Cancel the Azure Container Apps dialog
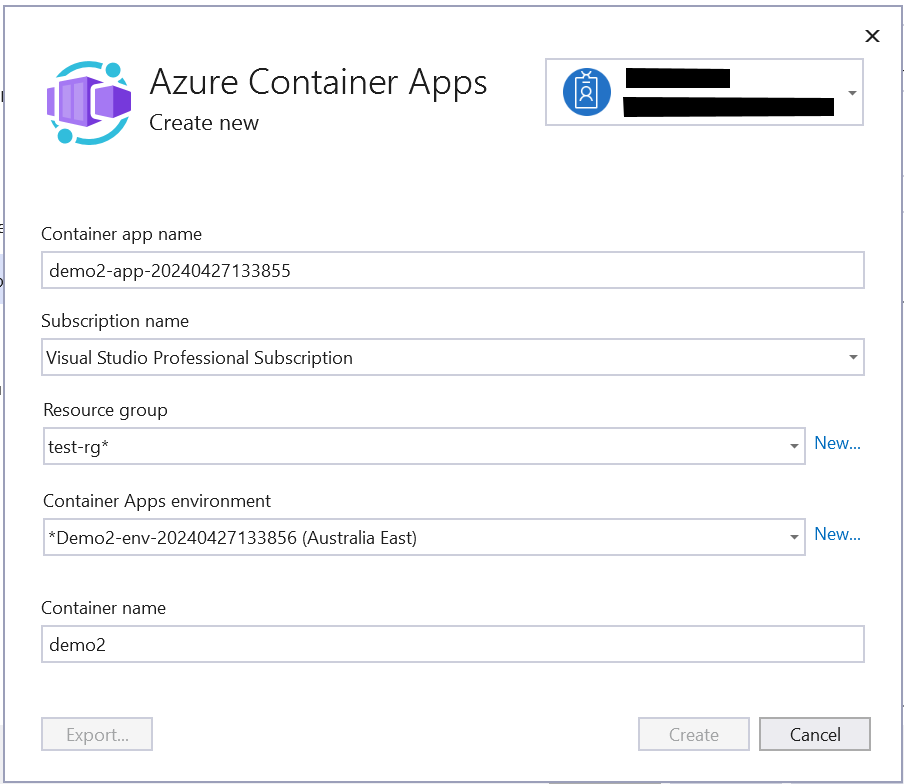This screenshot has height=784, width=904. pos(815,734)
